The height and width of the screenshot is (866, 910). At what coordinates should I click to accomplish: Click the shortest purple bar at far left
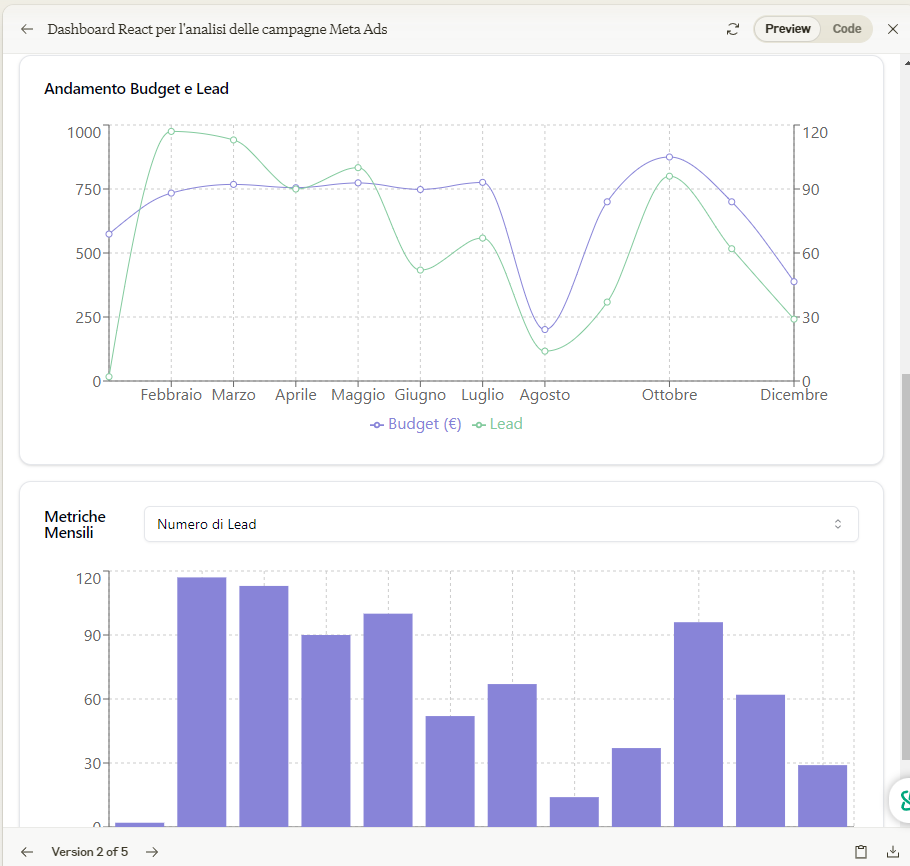[139, 824]
